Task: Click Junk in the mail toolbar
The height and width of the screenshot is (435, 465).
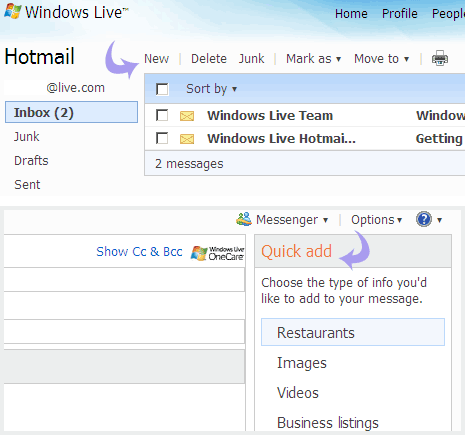Action: coord(251,59)
